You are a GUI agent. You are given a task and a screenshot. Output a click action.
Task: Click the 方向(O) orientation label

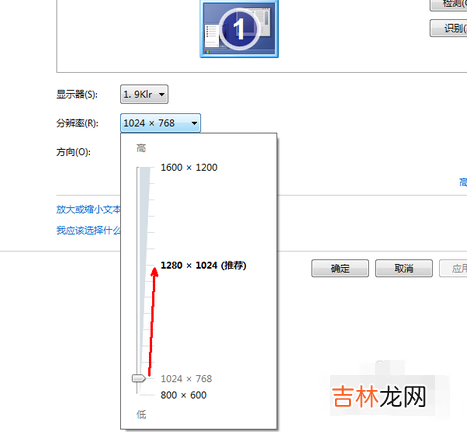(73, 152)
